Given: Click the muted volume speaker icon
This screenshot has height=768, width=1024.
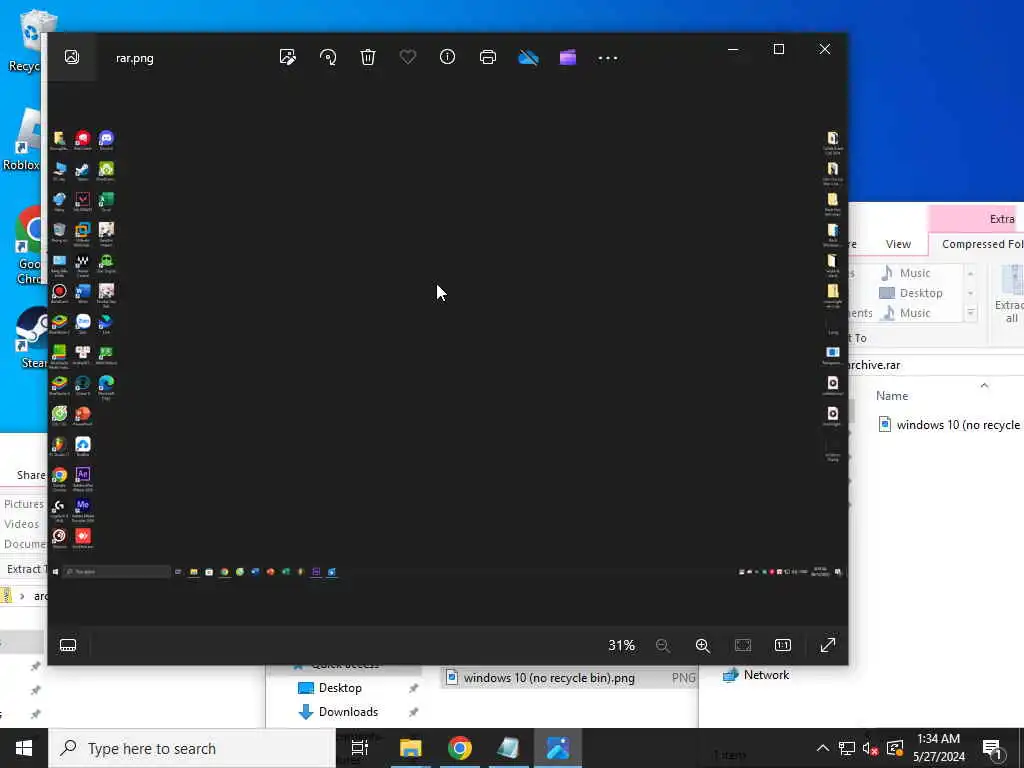Looking at the screenshot, I should coord(871,748).
